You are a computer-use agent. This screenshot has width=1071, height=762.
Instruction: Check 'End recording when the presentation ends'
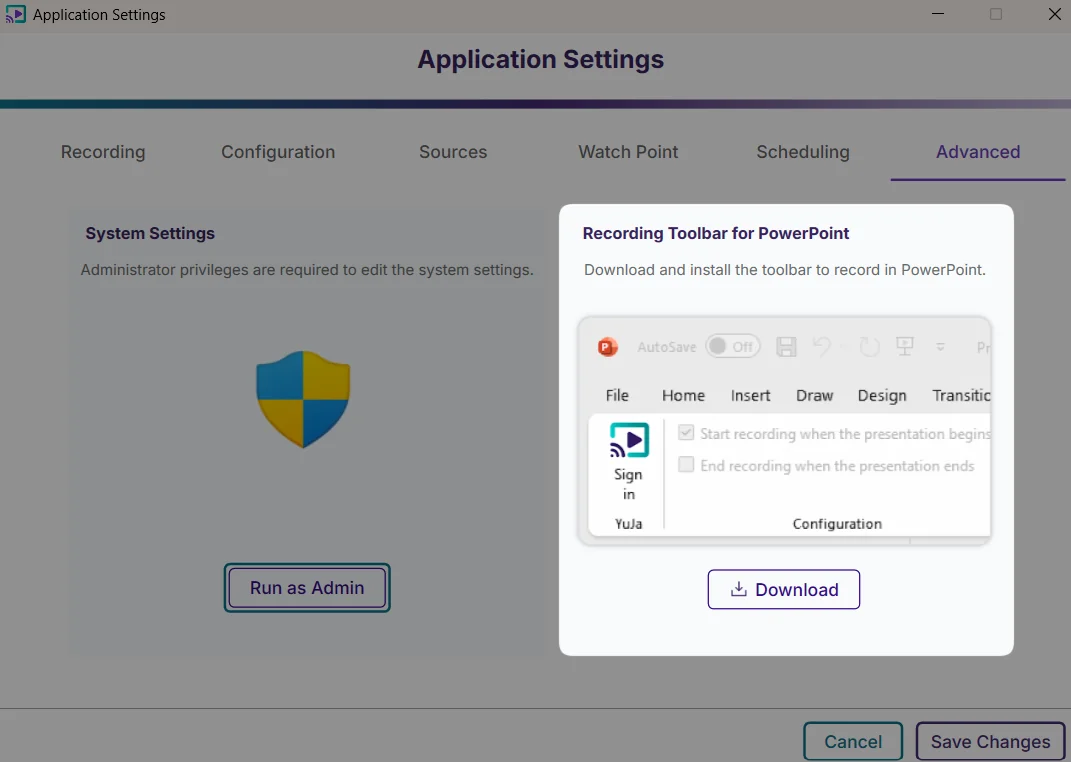[x=686, y=465]
